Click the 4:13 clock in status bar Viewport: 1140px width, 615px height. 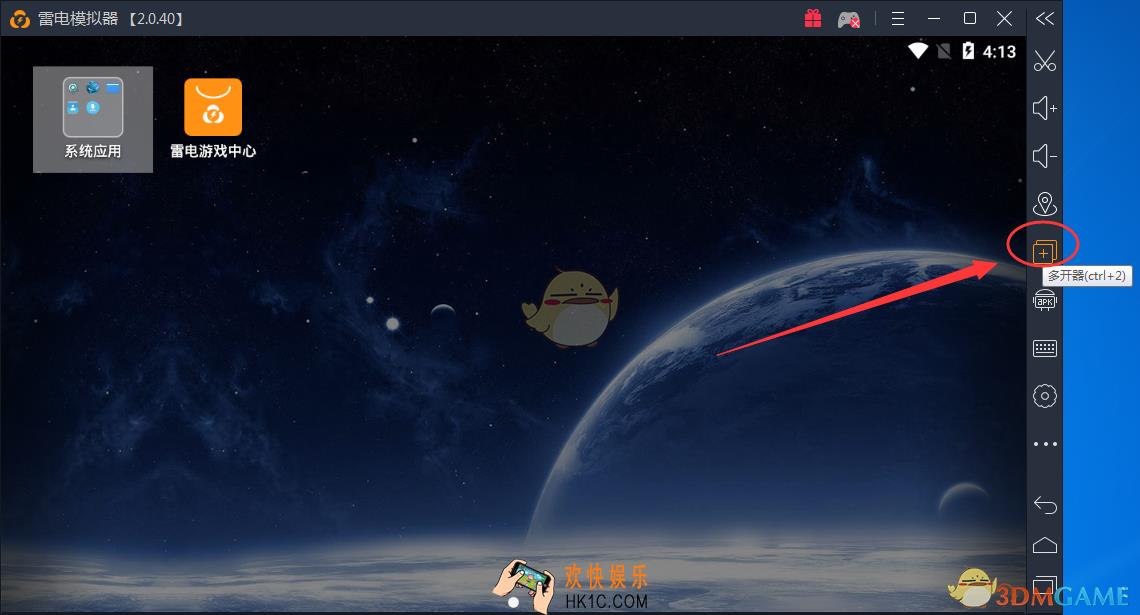point(999,52)
